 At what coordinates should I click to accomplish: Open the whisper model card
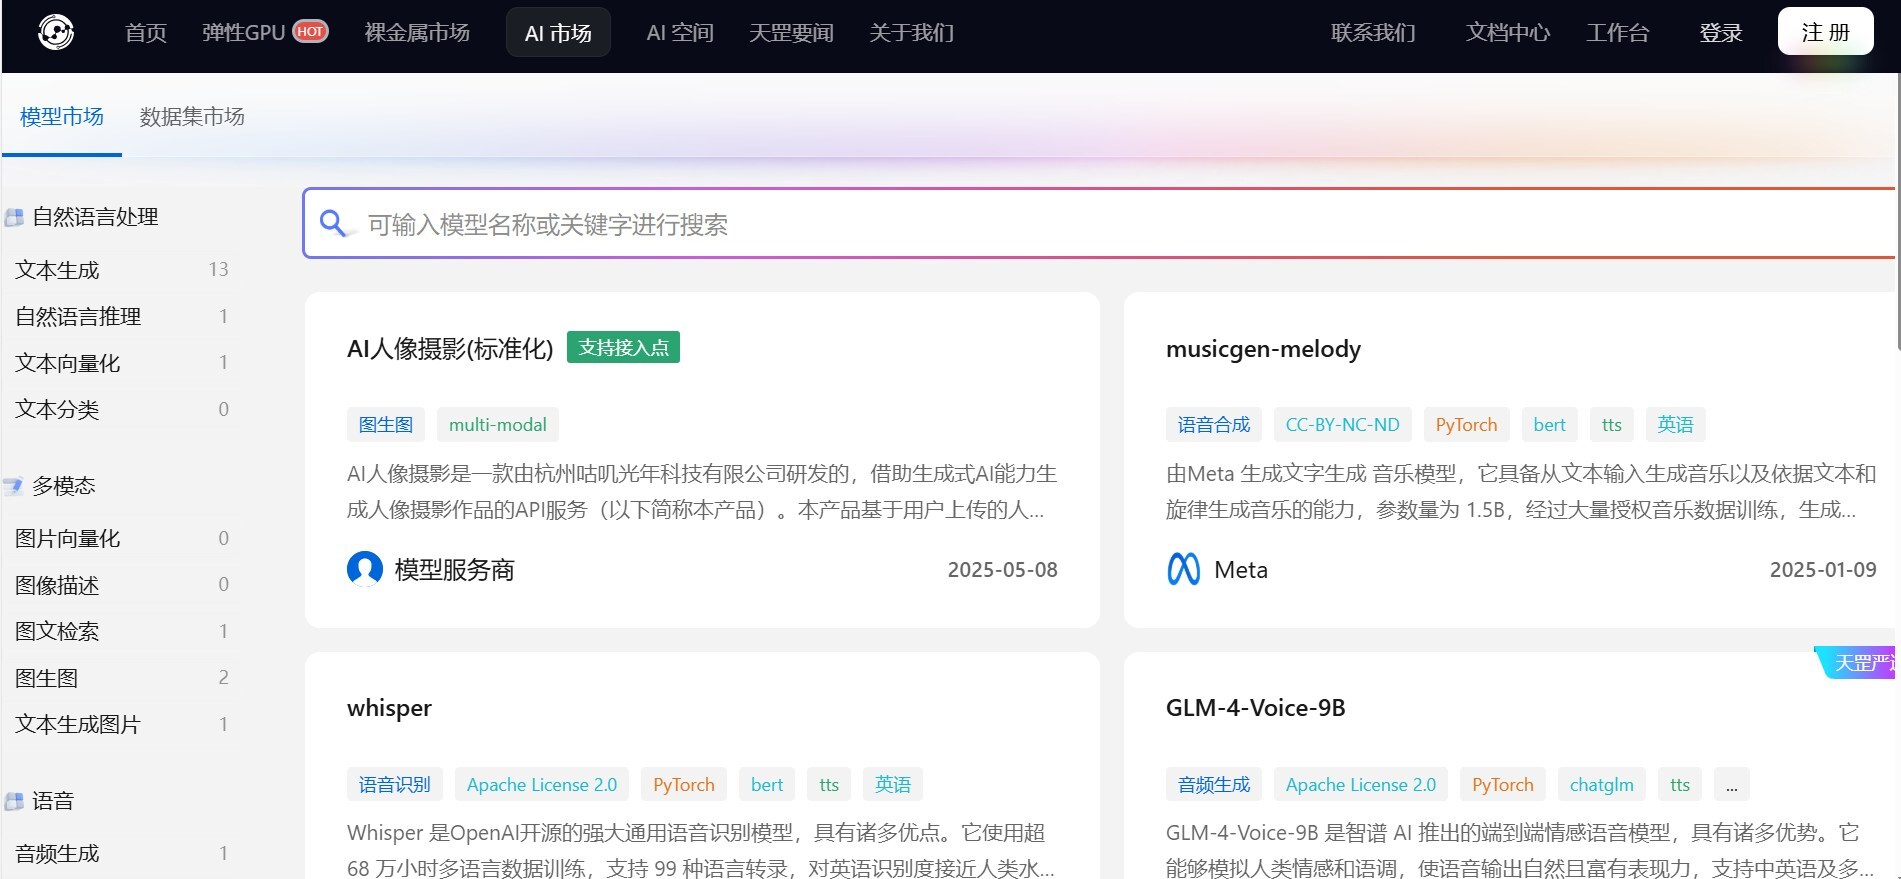point(389,708)
